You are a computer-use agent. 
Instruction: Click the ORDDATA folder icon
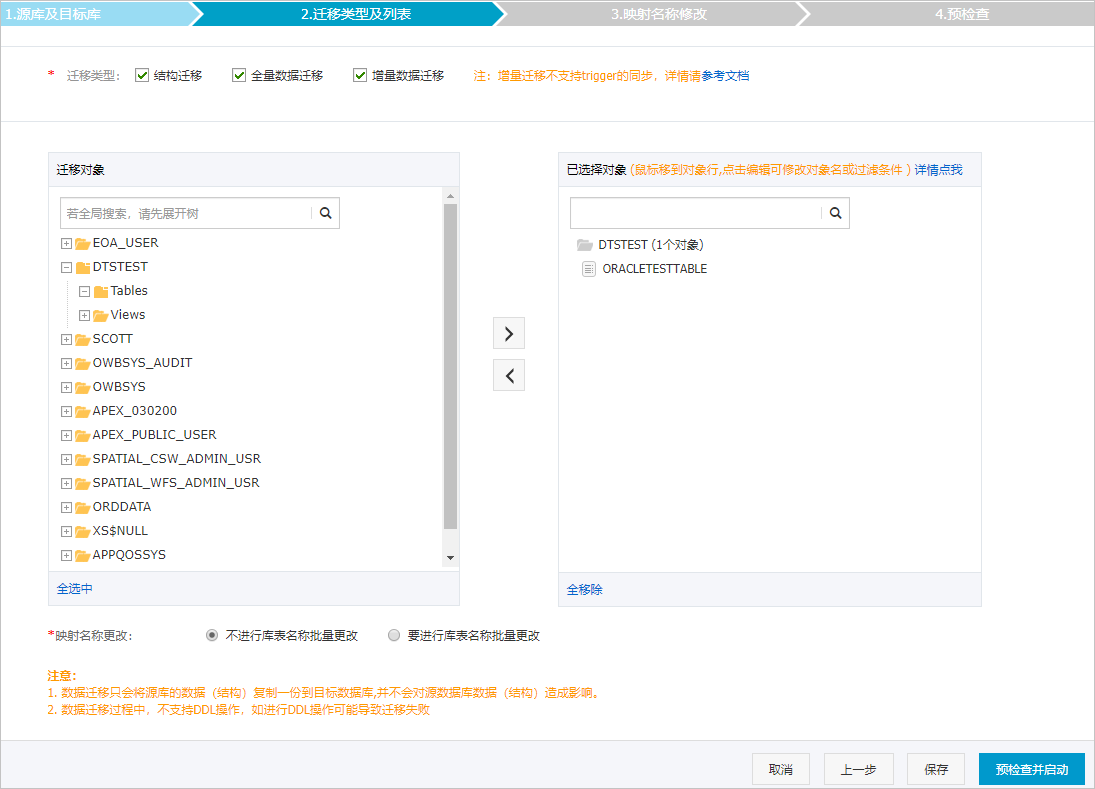coord(82,507)
